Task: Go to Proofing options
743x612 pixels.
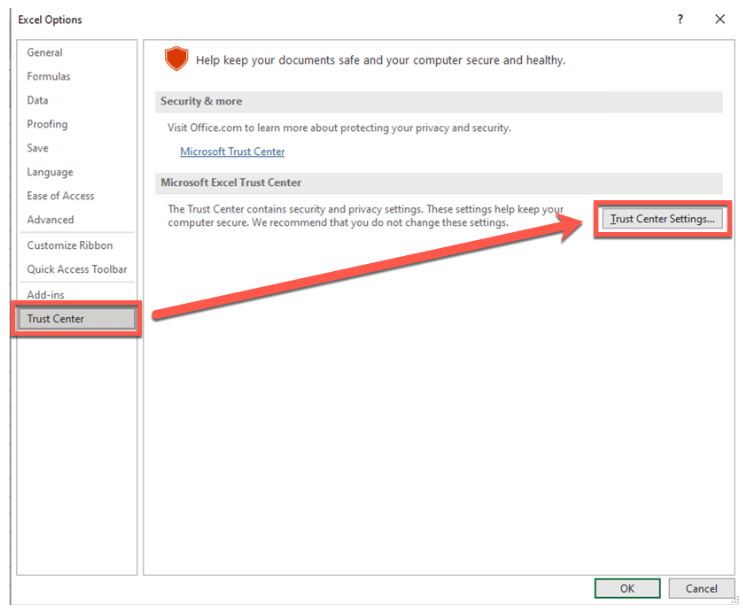Action: pyautogui.click(x=47, y=124)
